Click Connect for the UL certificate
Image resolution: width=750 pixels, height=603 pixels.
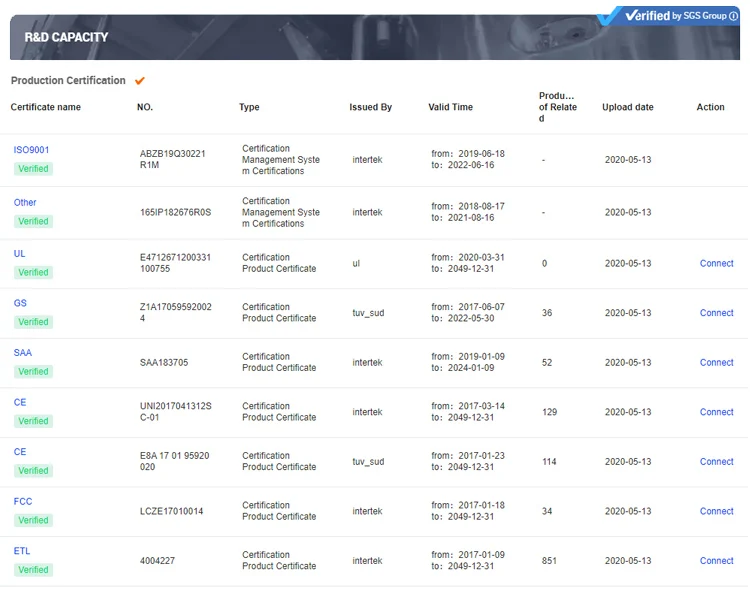[x=716, y=263]
